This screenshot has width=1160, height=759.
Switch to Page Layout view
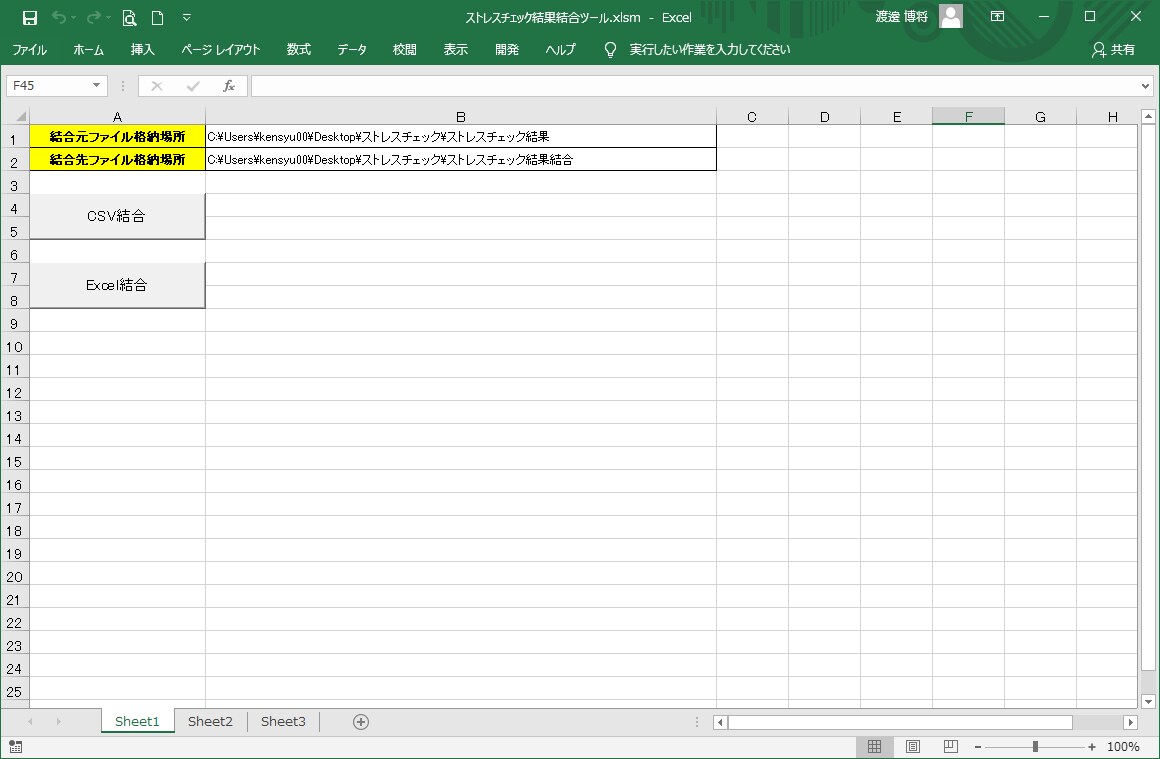(913, 747)
